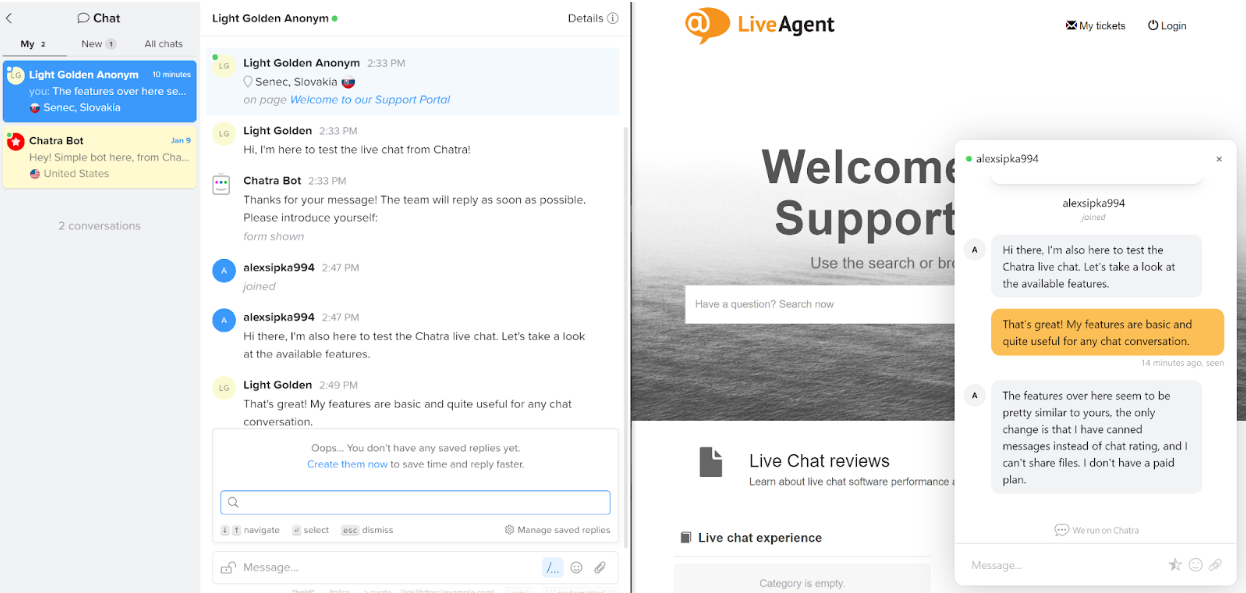Open the emoji picker in agent message box
Image resolution: width=1246 pixels, height=593 pixels.
coord(576,567)
